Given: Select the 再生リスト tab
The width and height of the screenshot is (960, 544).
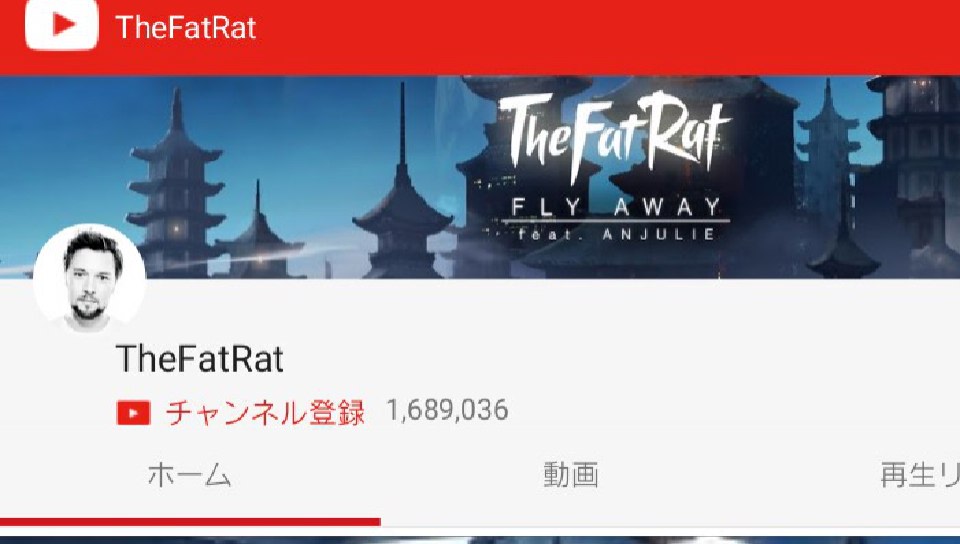Looking at the screenshot, I should pos(920,475).
